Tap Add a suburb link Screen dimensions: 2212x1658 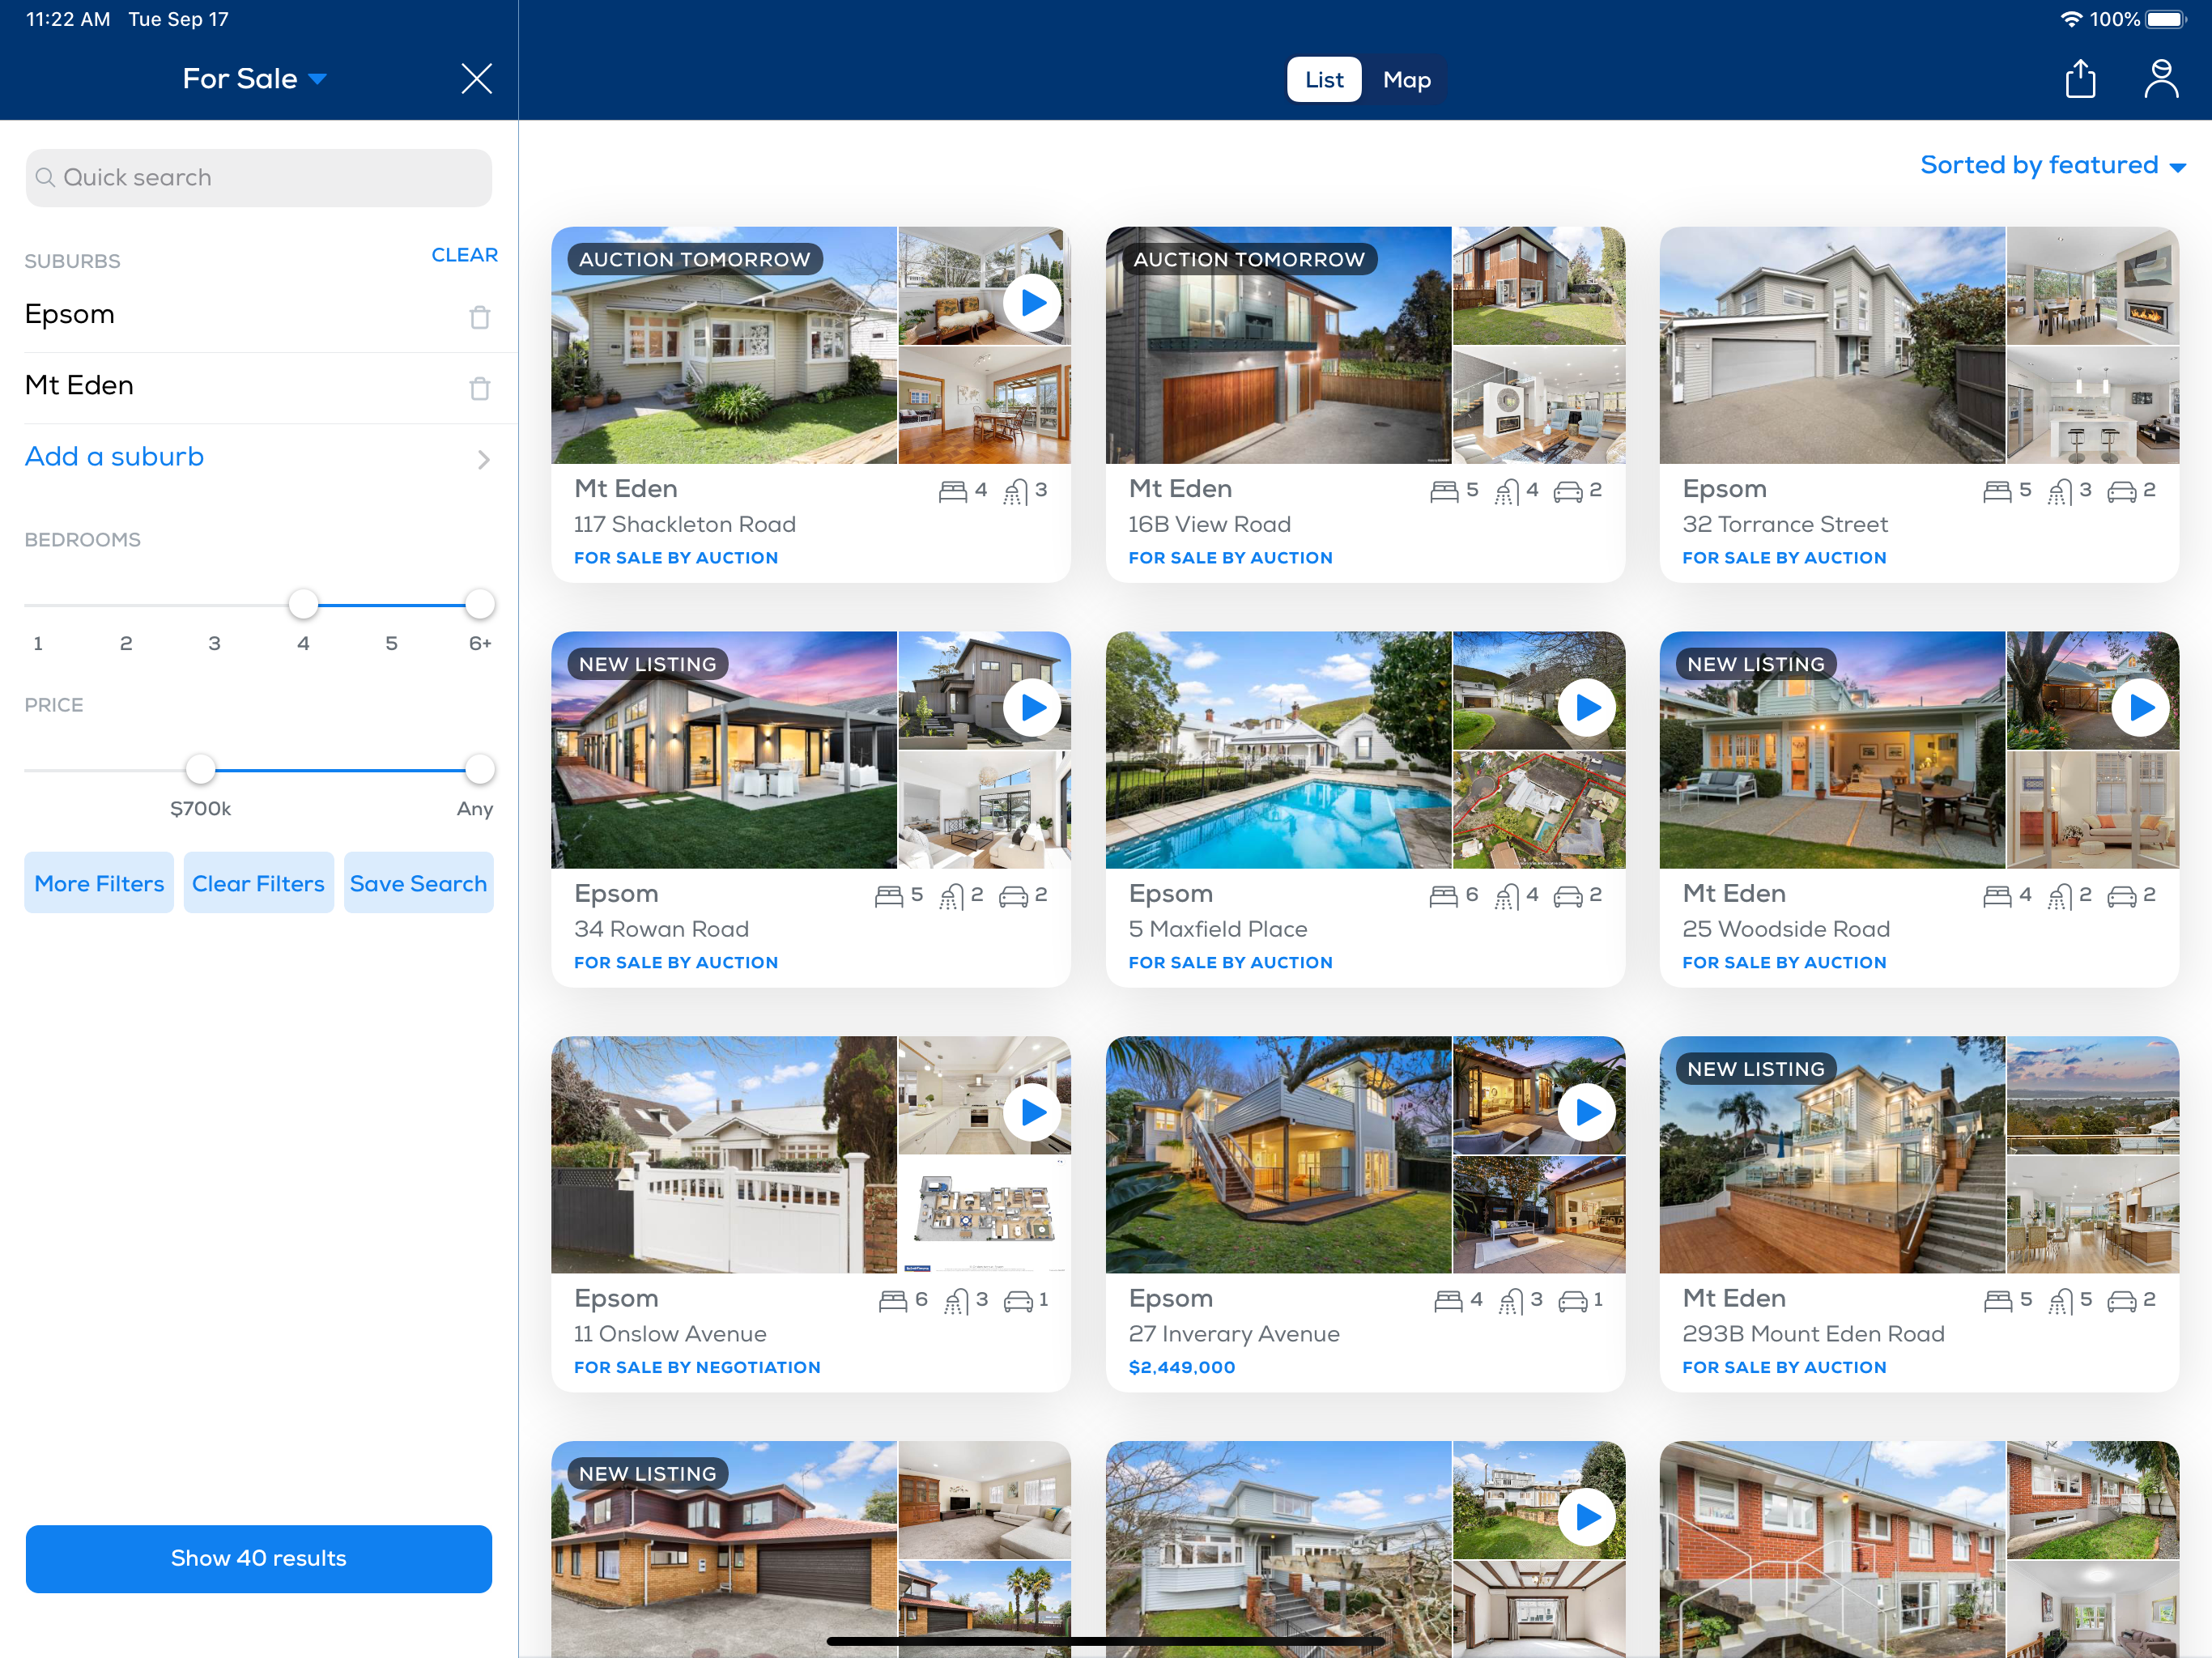point(114,457)
